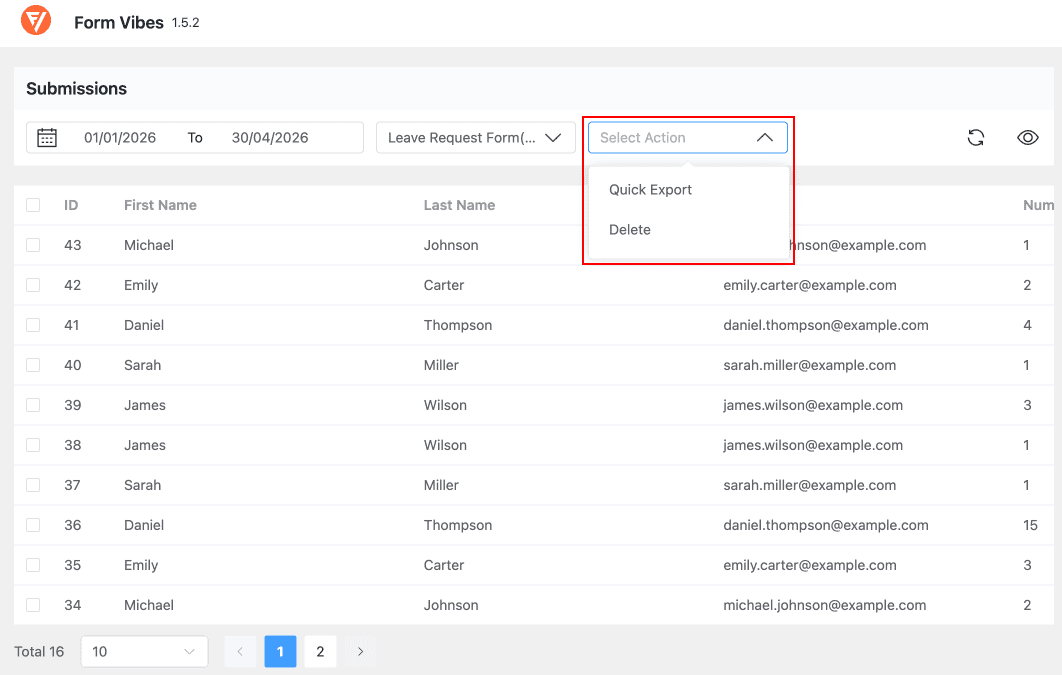
Task: Click the First Name column header
Action: pyautogui.click(x=161, y=205)
